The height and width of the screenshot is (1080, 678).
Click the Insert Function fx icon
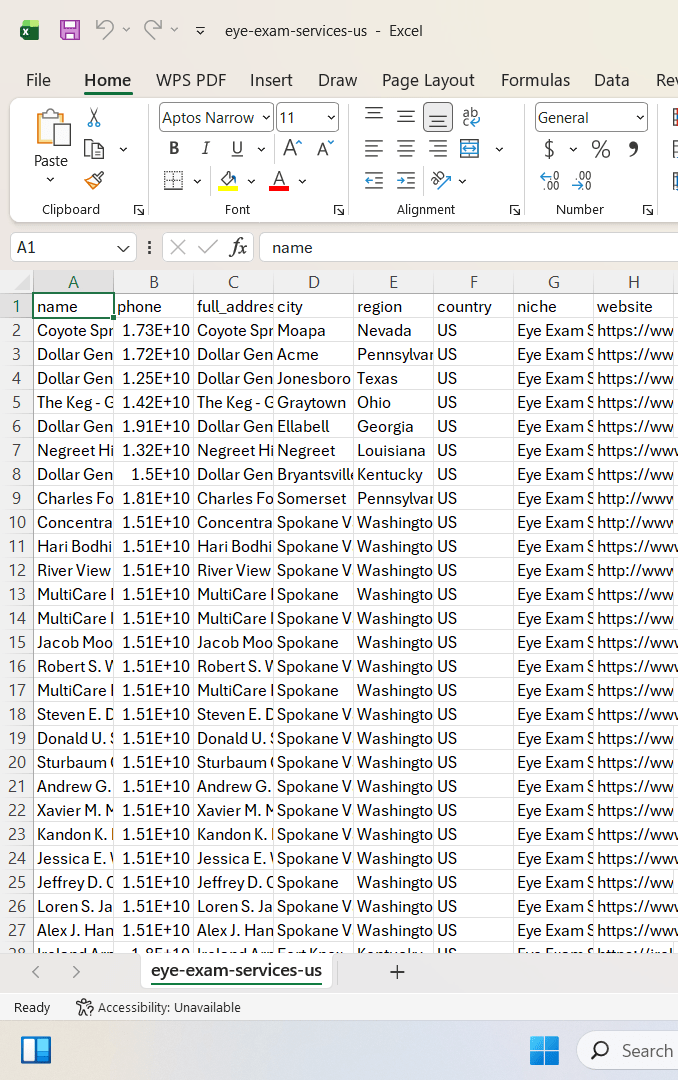click(x=238, y=247)
